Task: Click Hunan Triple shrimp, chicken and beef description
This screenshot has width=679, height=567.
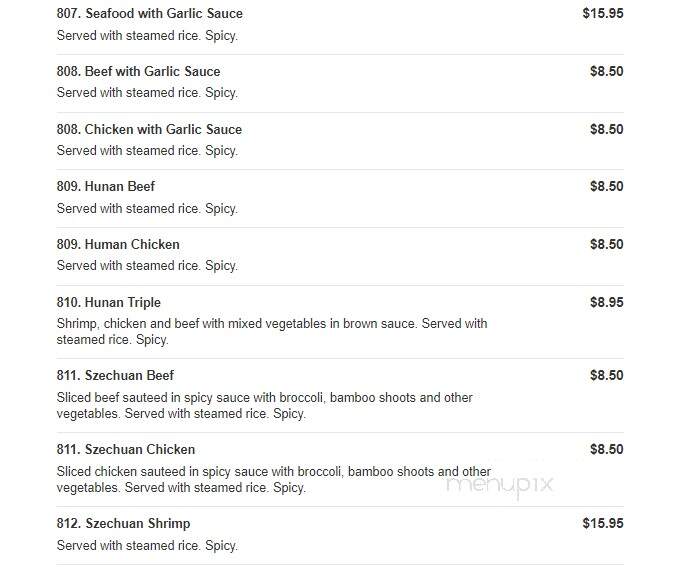Action: (272, 331)
